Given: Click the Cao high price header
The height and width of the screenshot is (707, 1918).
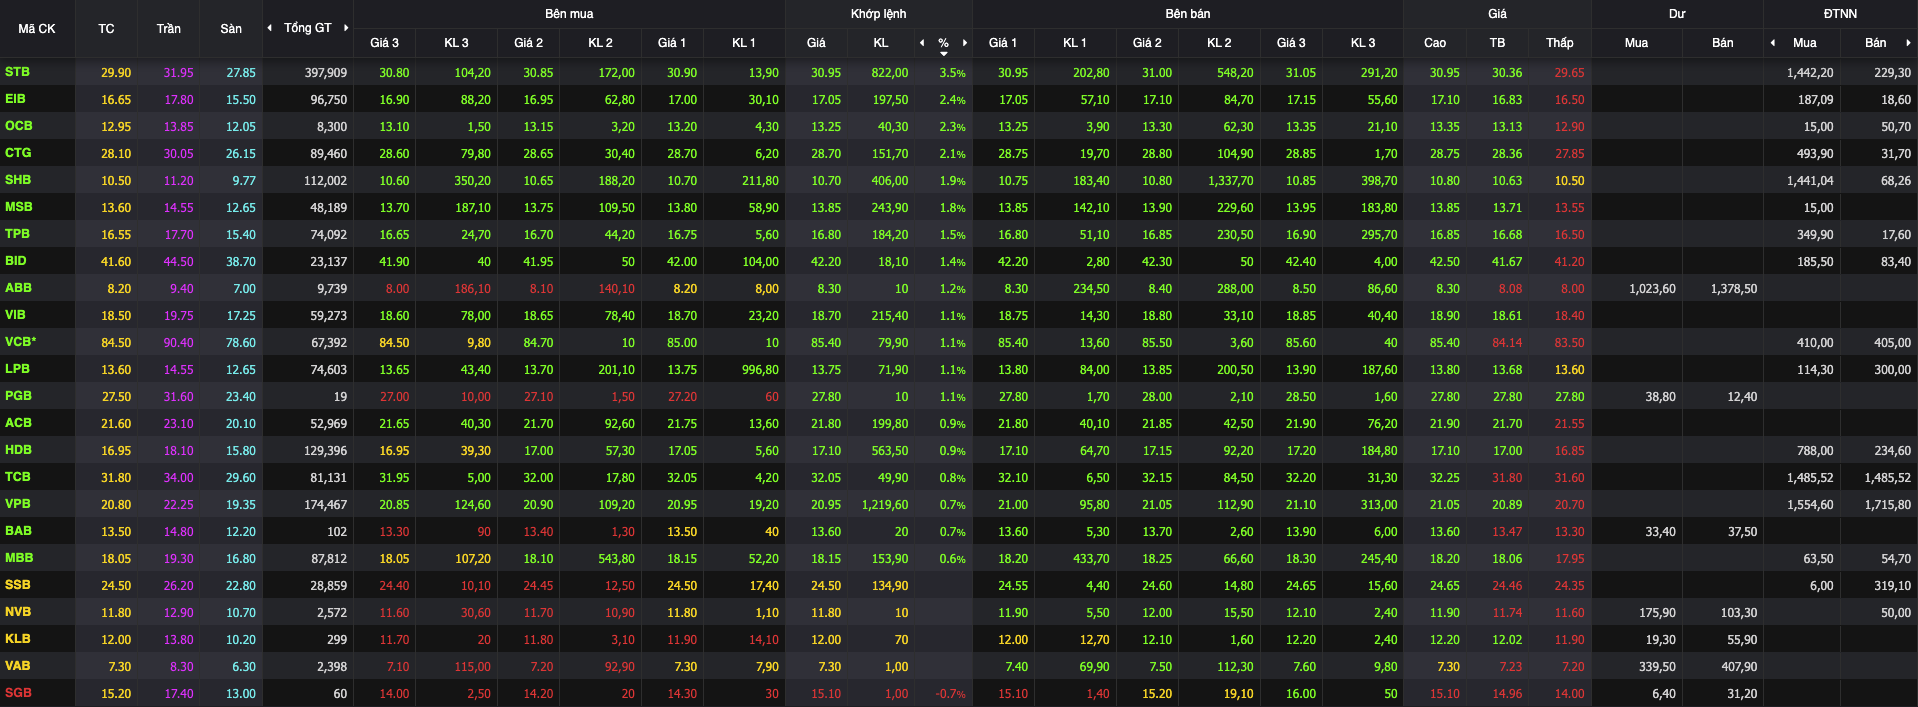Looking at the screenshot, I should click(1435, 43).
